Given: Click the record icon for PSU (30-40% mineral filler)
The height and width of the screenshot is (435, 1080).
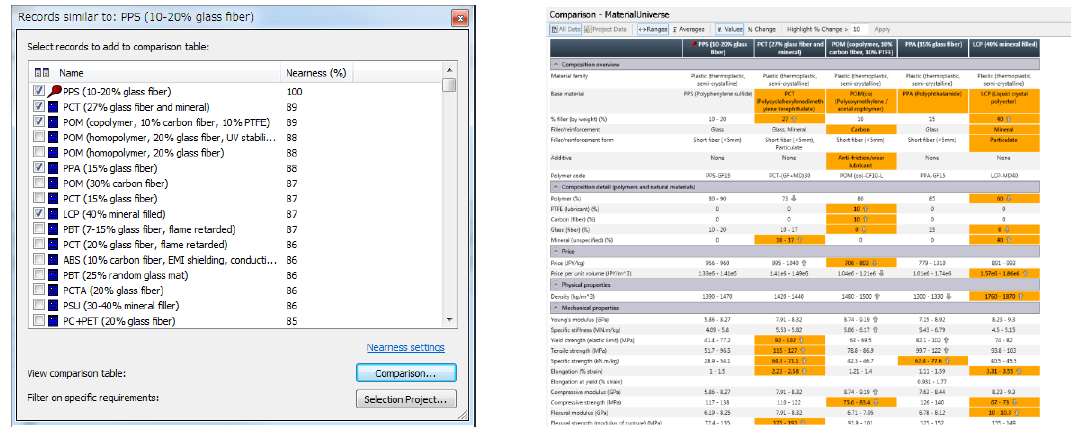Looking at the screenshot, I should (x=54, y=306).
